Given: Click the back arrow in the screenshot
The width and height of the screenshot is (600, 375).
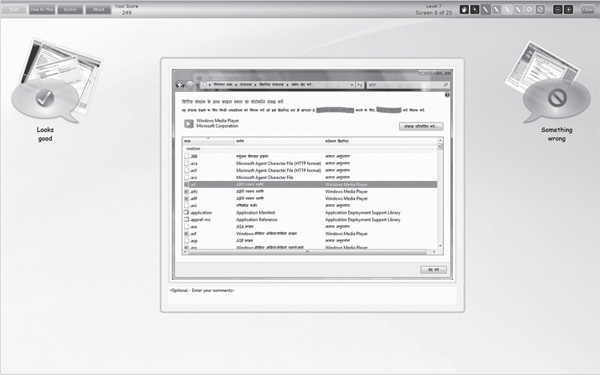Looking at the screenshot, I should point(180,85).
